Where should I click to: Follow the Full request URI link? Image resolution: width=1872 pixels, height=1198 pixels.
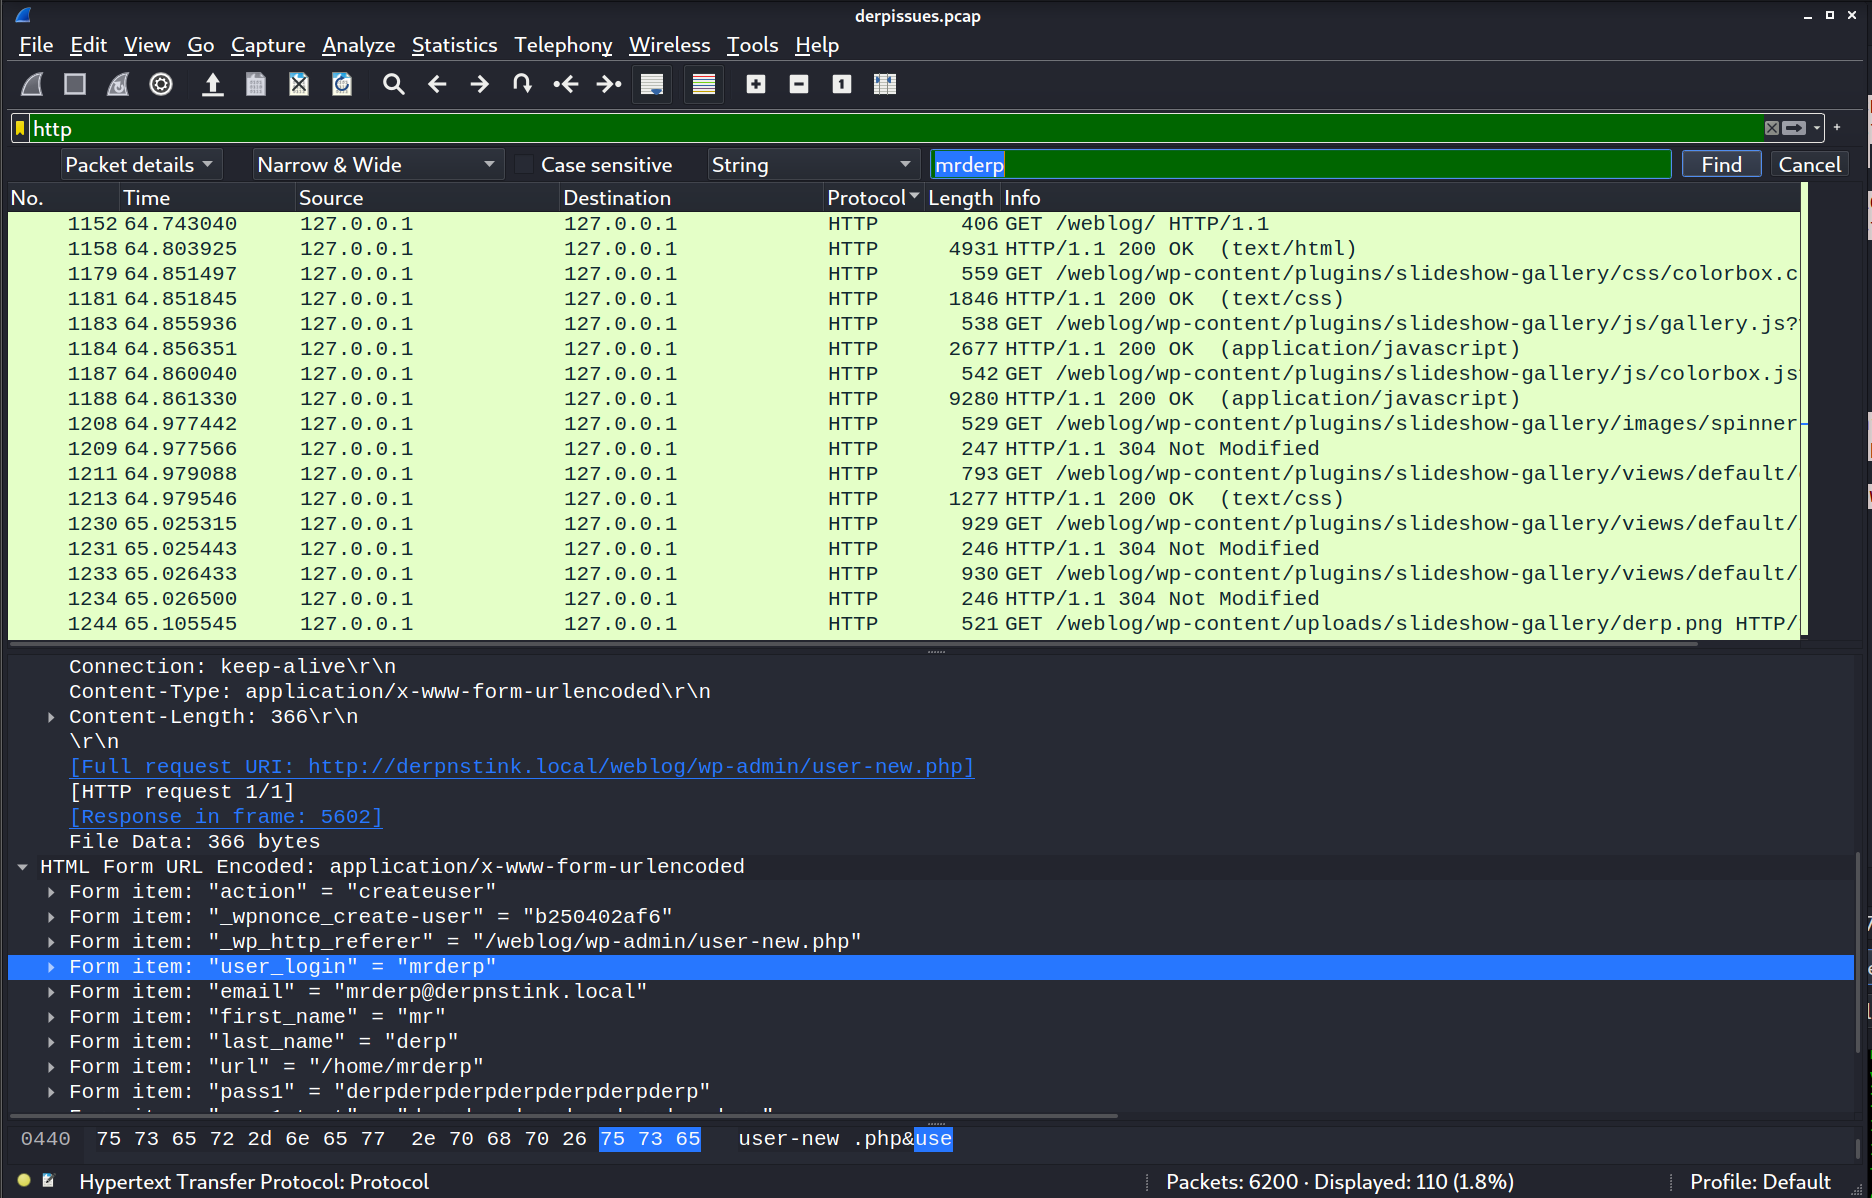(x=521, y=767)
